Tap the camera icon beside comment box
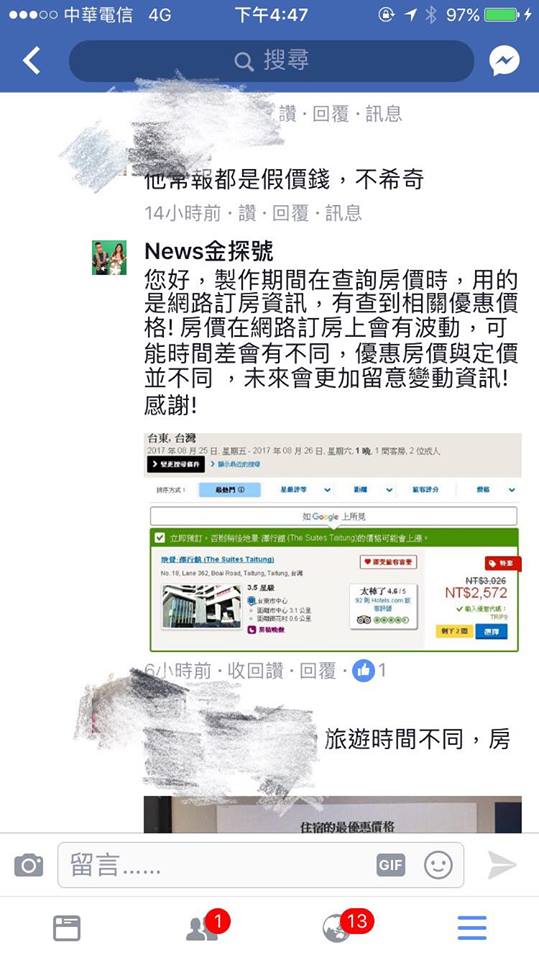Image resolution: width=539 pixels, height=960 pixels. (28, 865)
